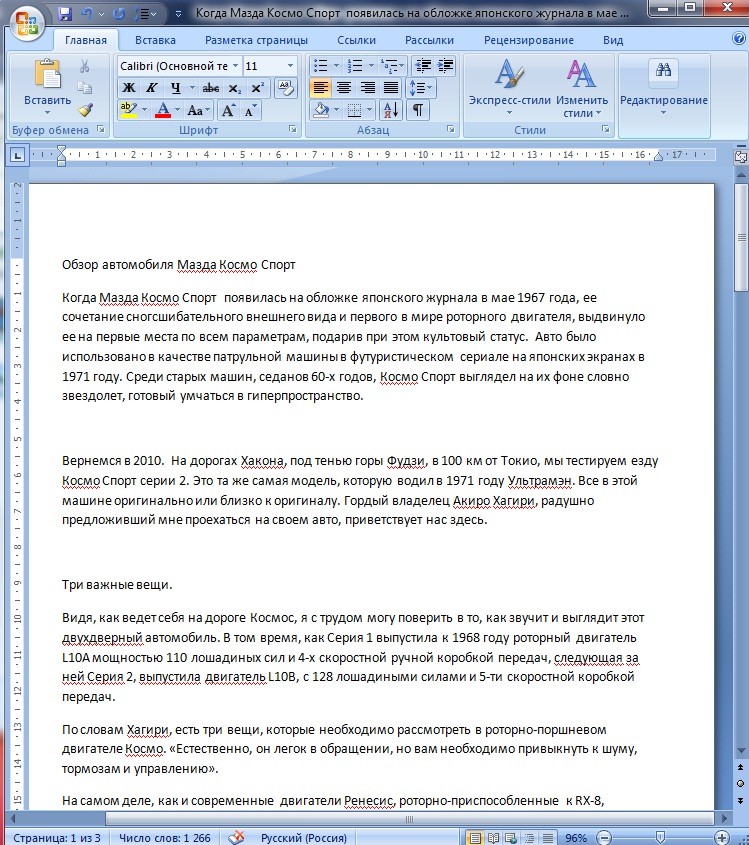Apply subscript formatting
749x845 pixels.
pyautogui.click(x=234, y=88)
